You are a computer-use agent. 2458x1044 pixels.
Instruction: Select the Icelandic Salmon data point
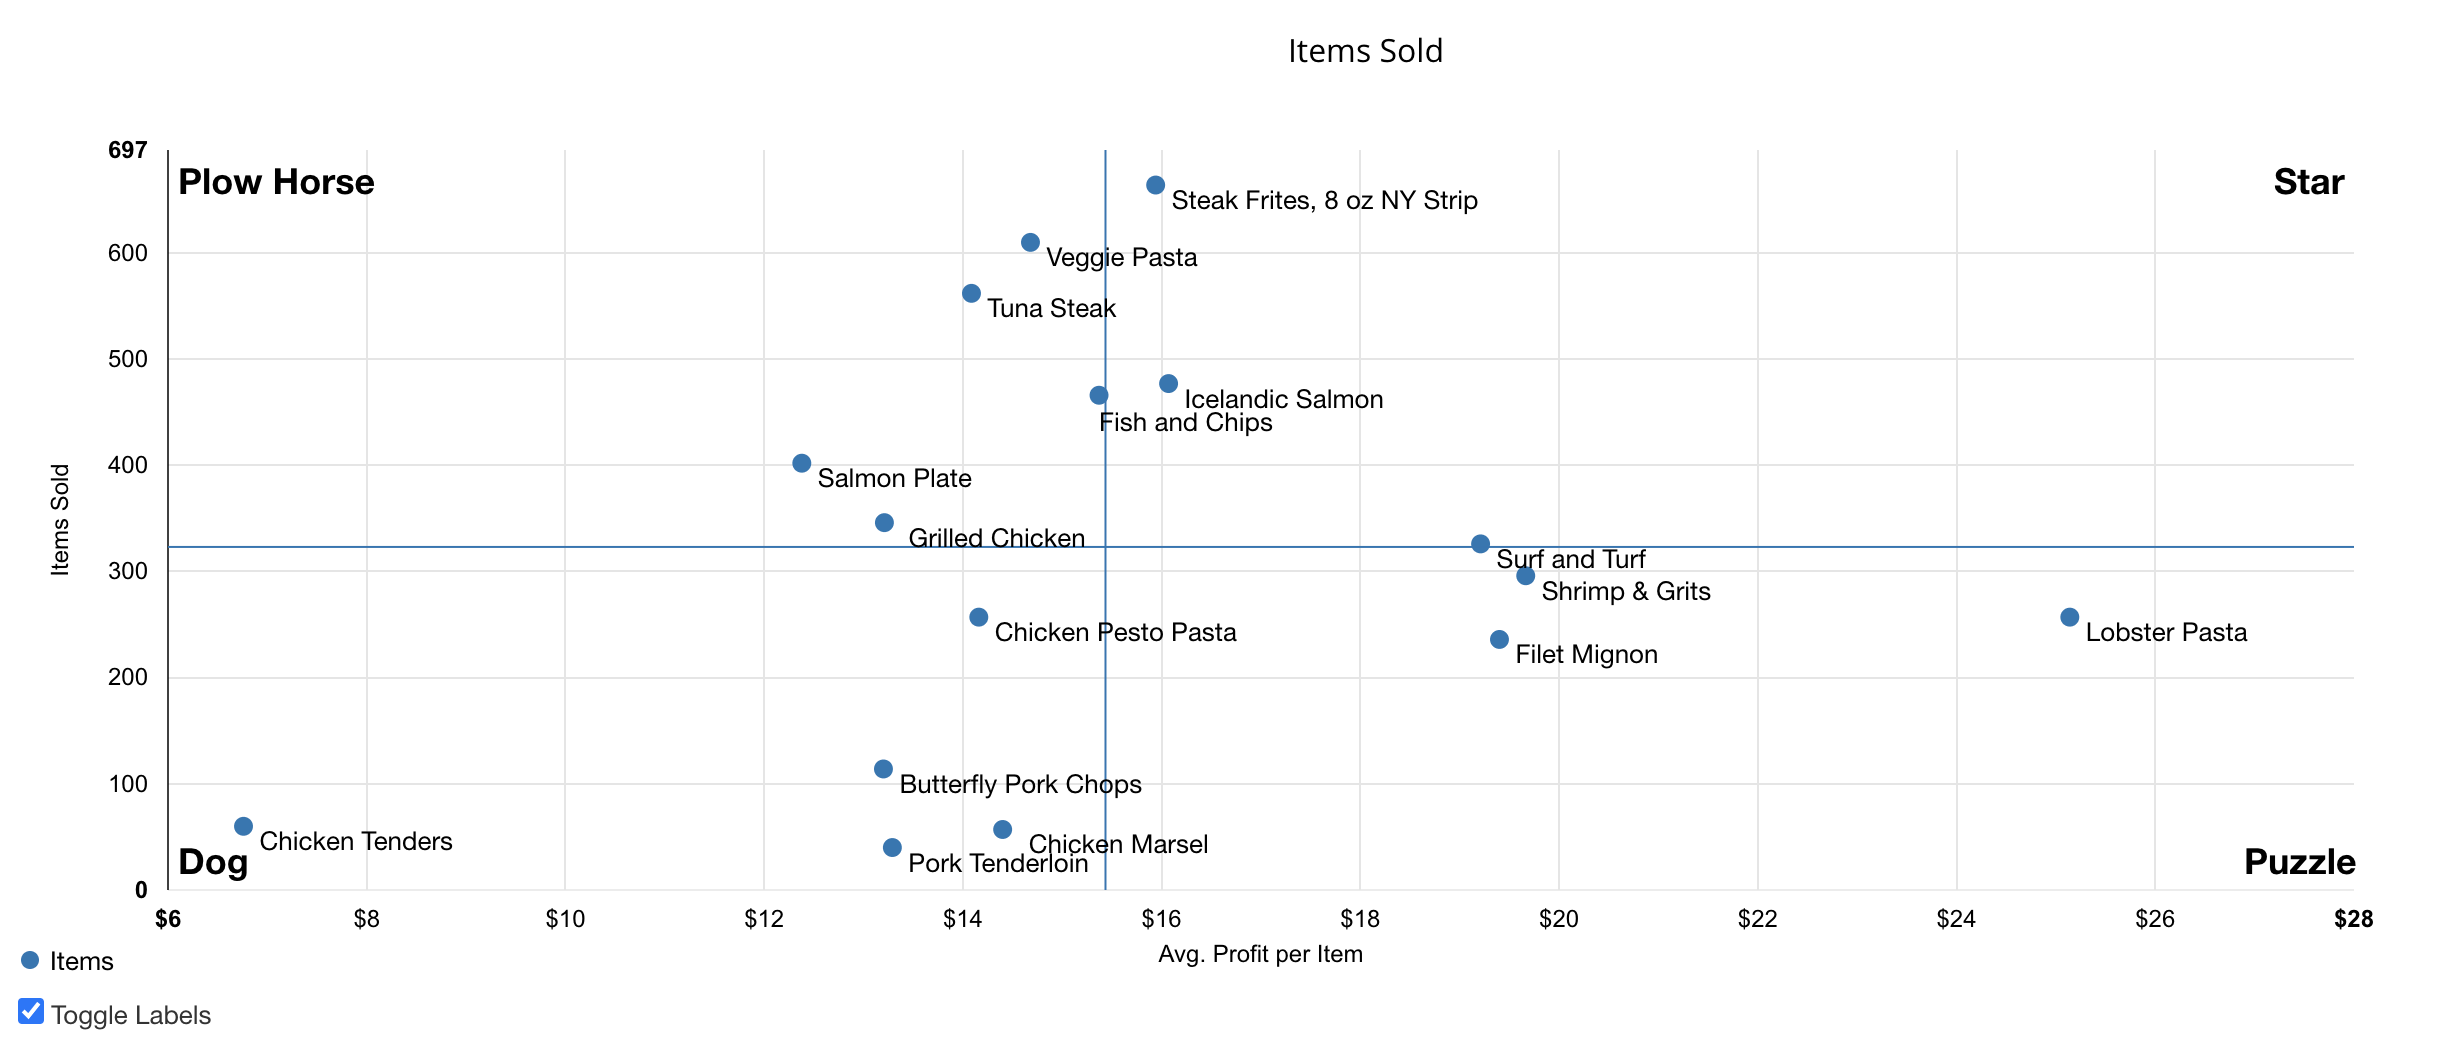point(1168,384)
